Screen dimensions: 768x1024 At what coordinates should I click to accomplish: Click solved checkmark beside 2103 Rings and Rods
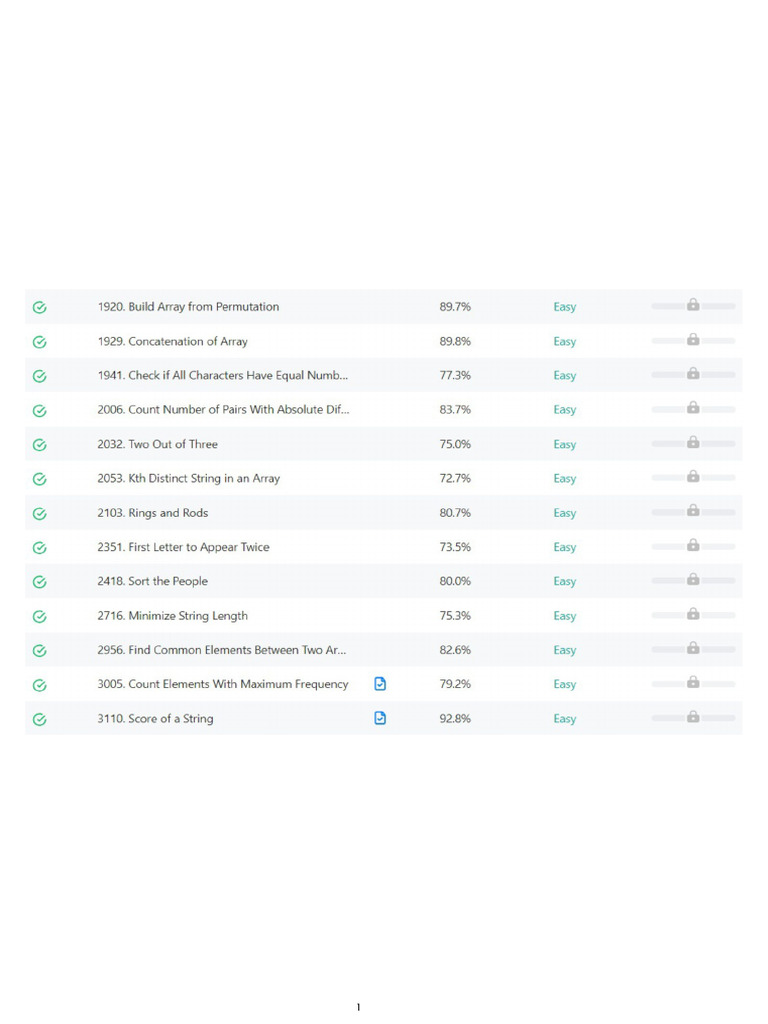(x=40, y=514)
